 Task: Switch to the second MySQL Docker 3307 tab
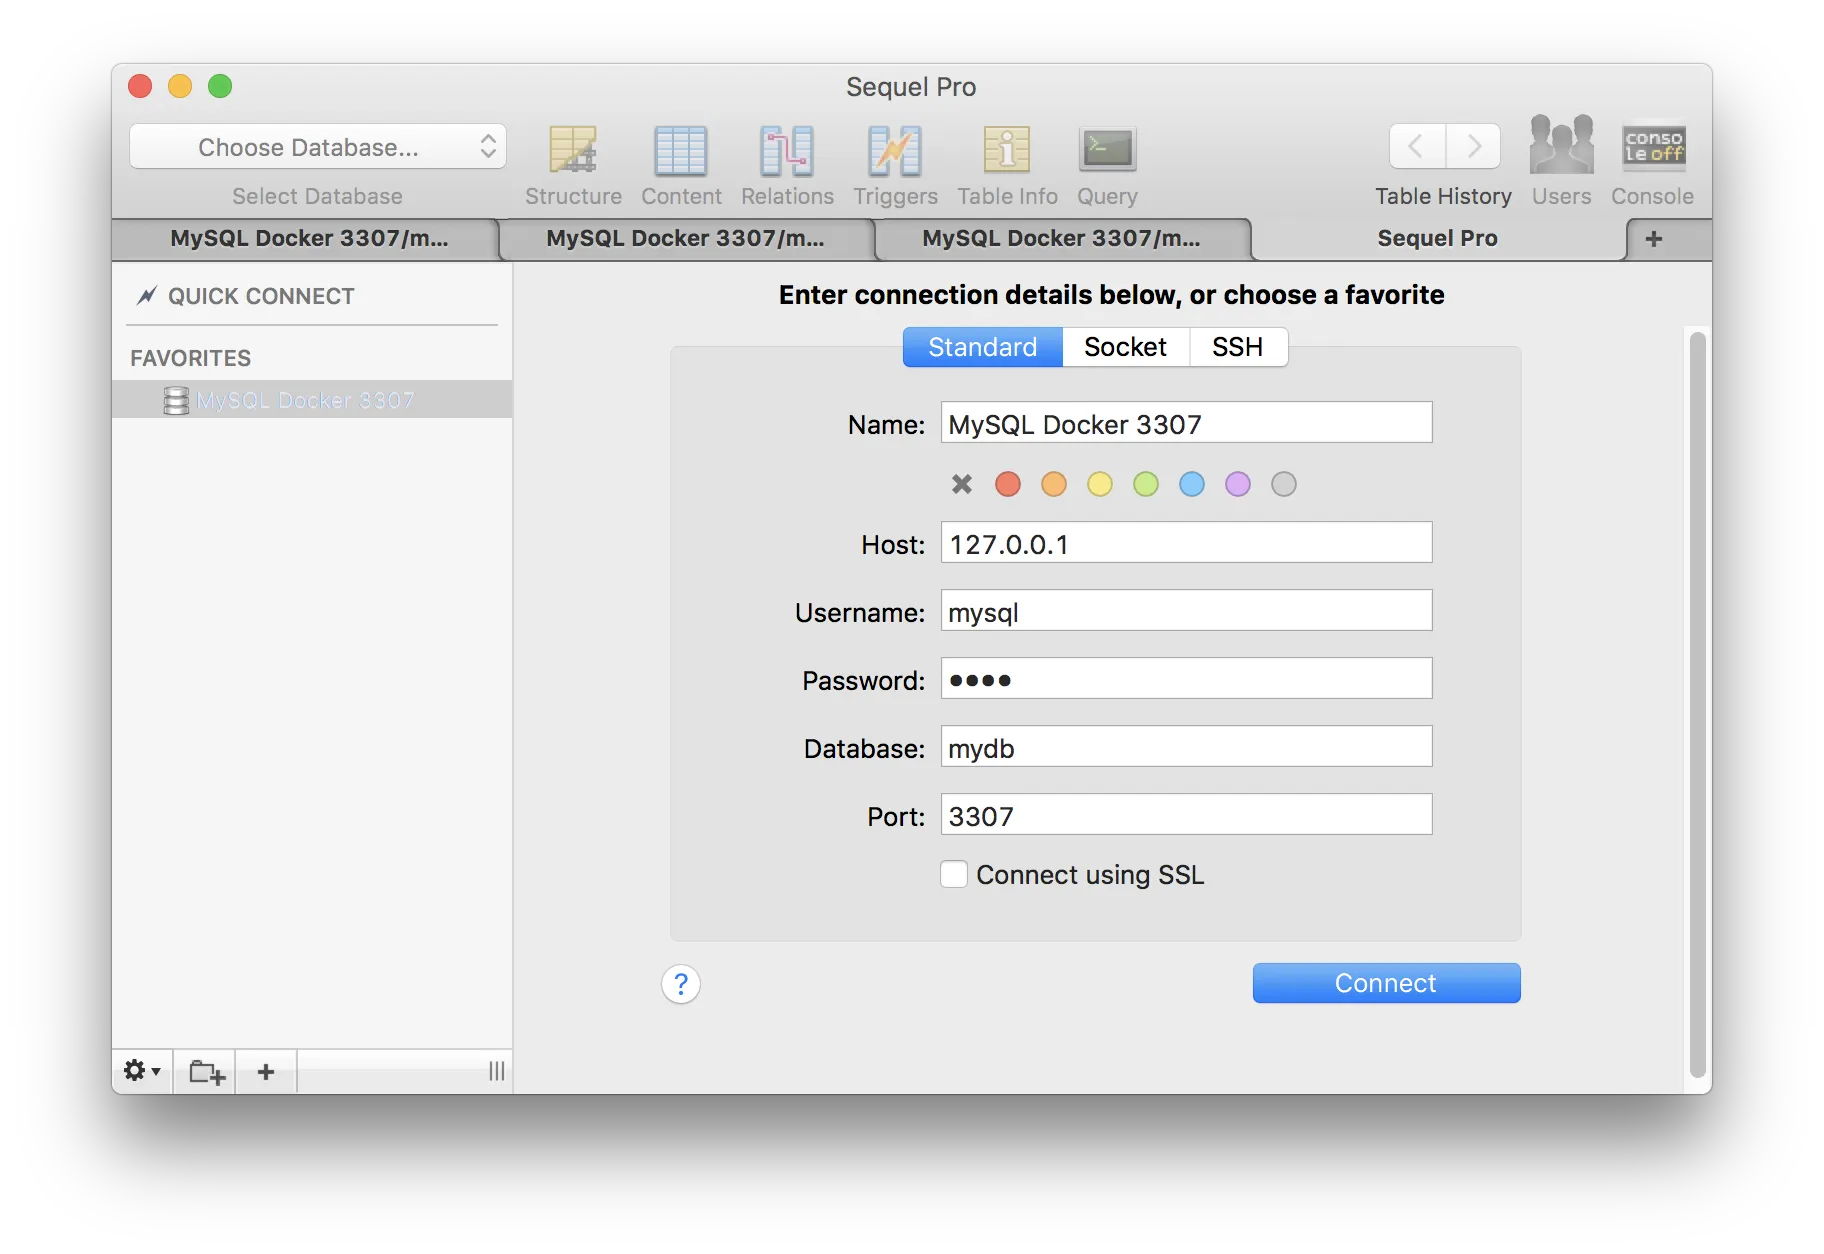[x=685, y=238]
